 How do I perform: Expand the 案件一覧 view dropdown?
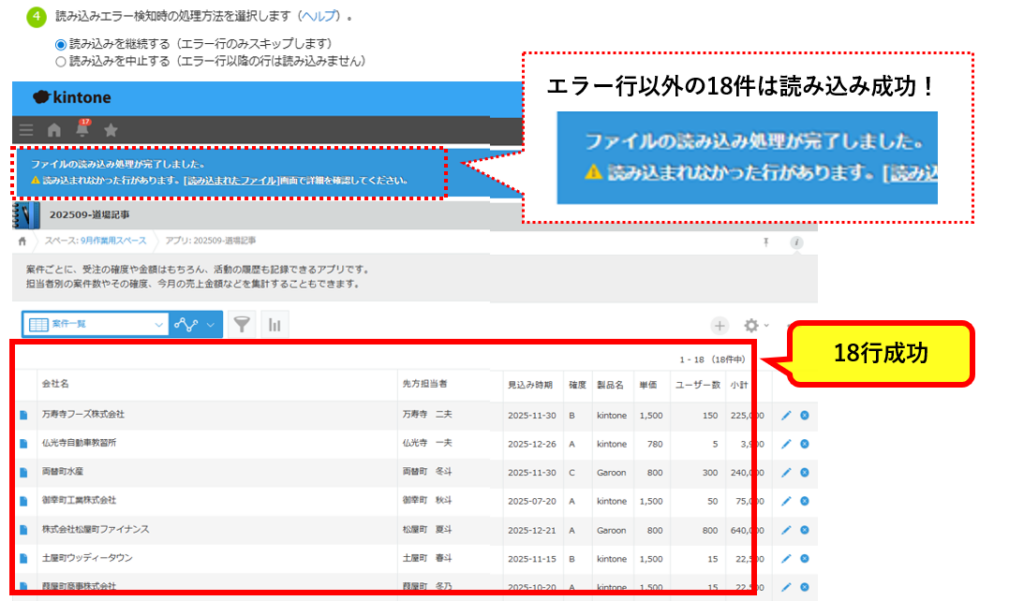(x=160, y=324)
